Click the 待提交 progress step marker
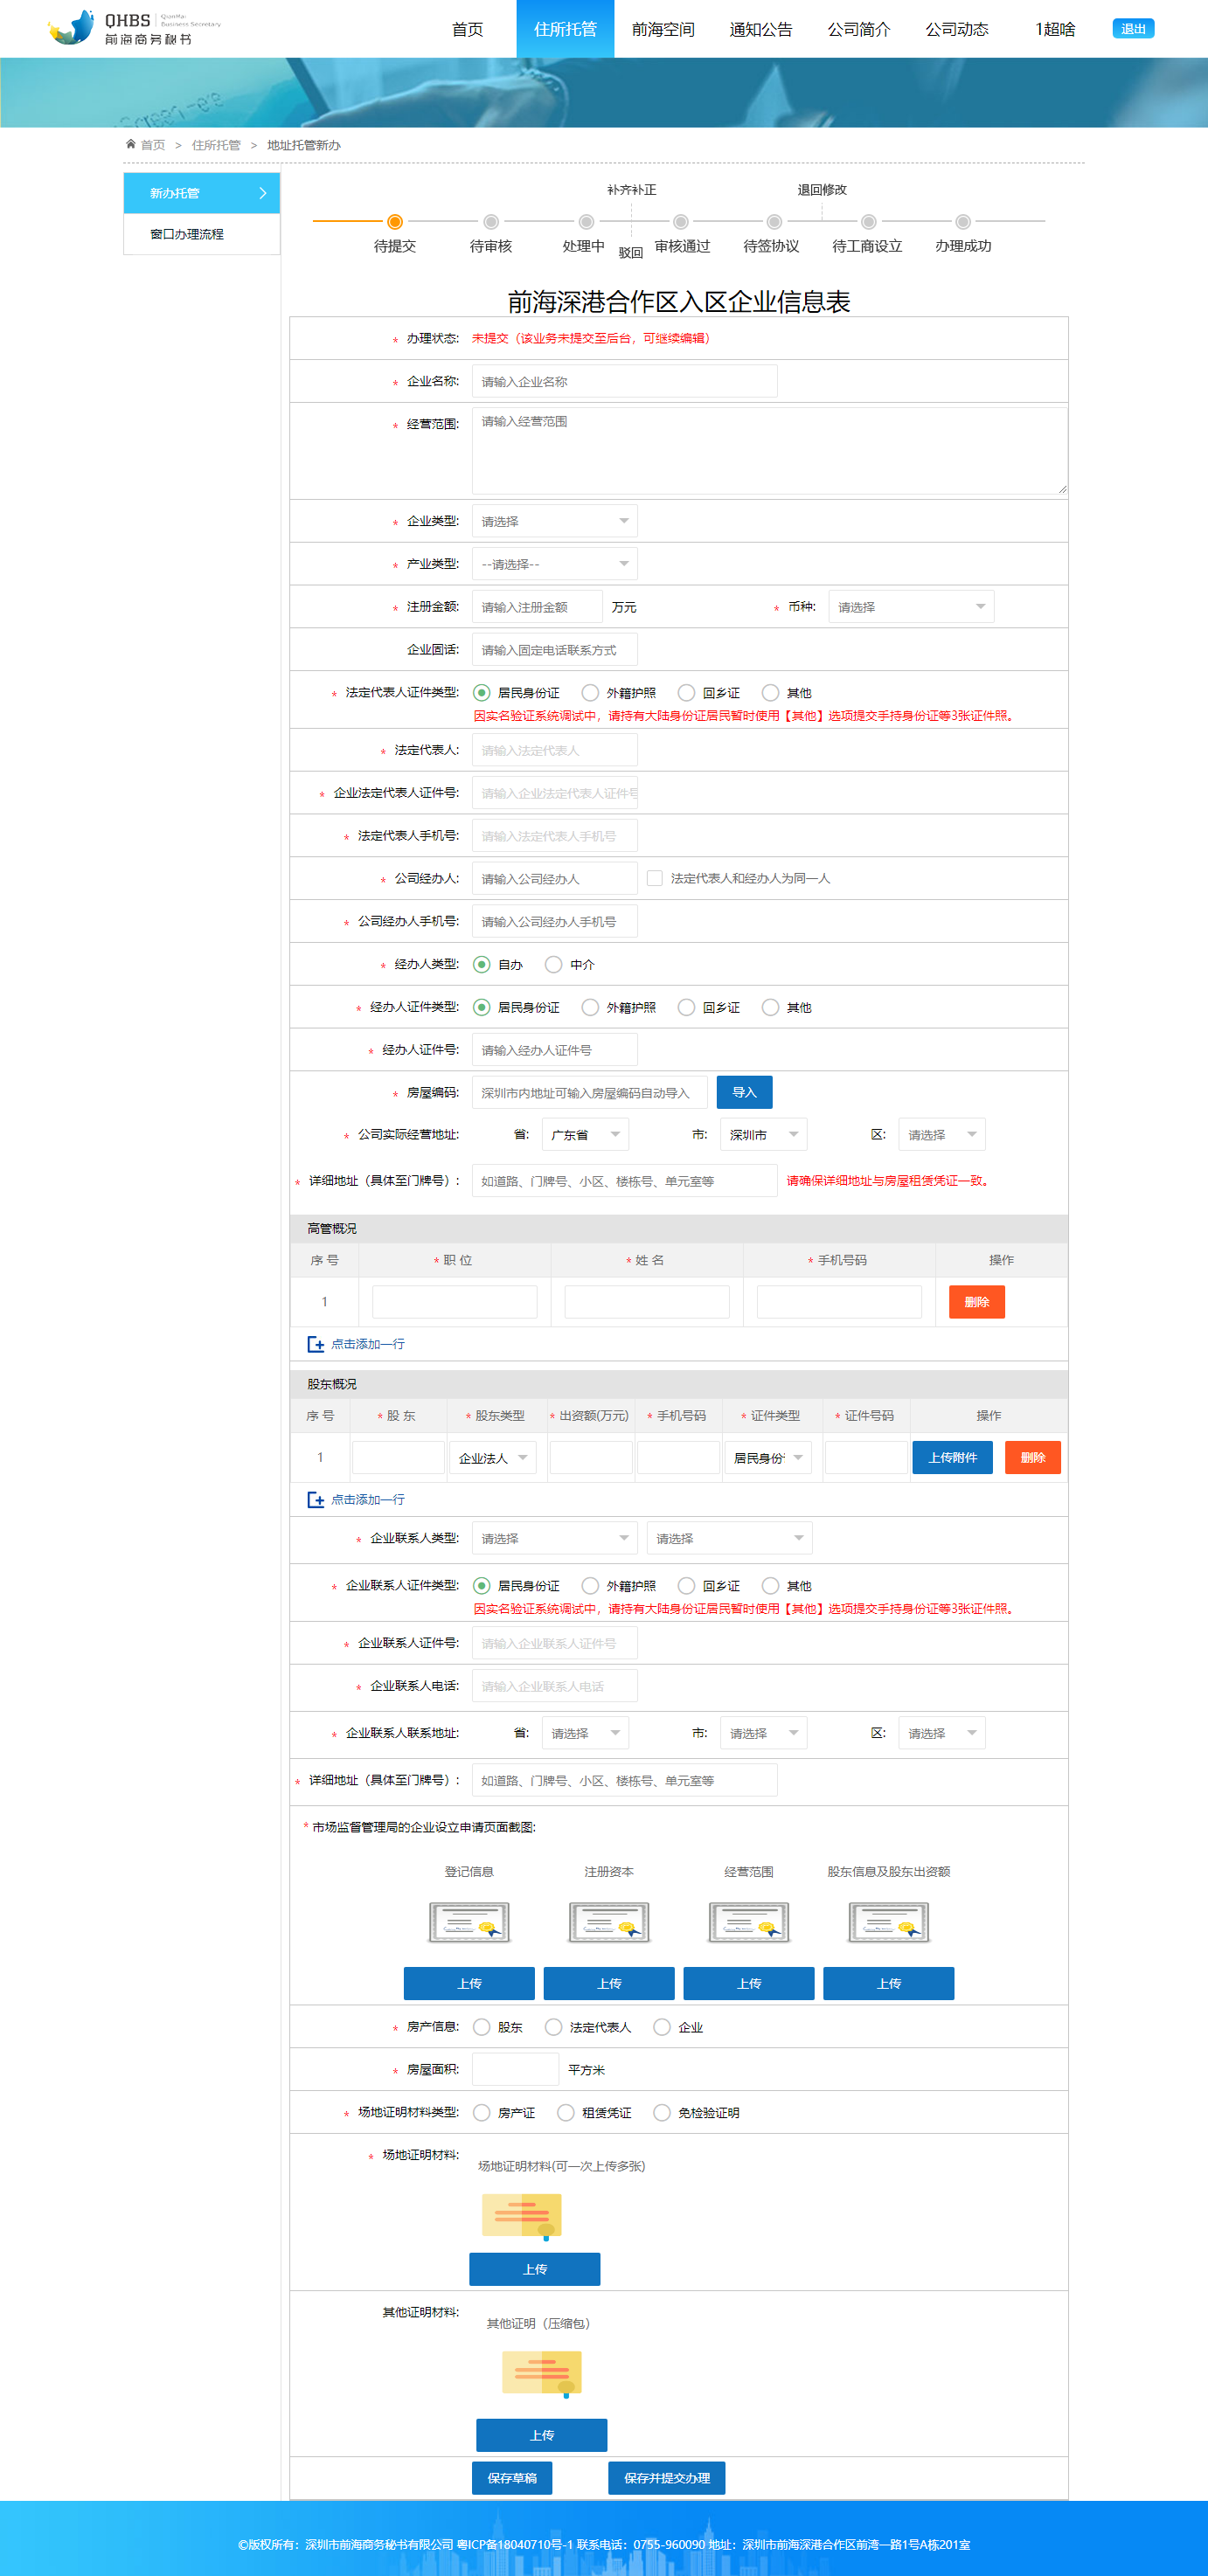Viewport: 1208px width, 2576px height. [x=395, y=222]
